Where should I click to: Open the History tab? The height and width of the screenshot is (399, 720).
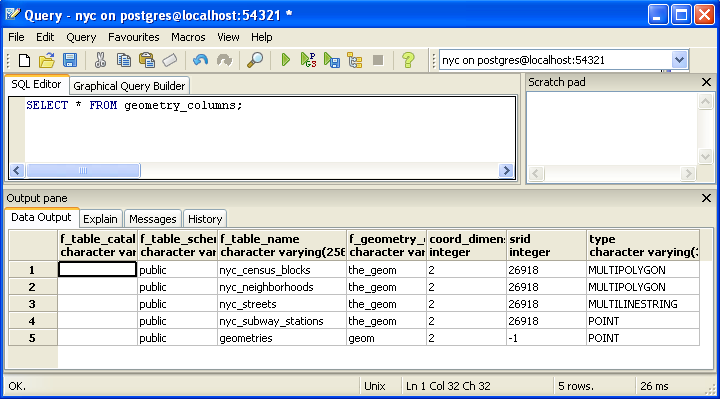pos(205,219)
